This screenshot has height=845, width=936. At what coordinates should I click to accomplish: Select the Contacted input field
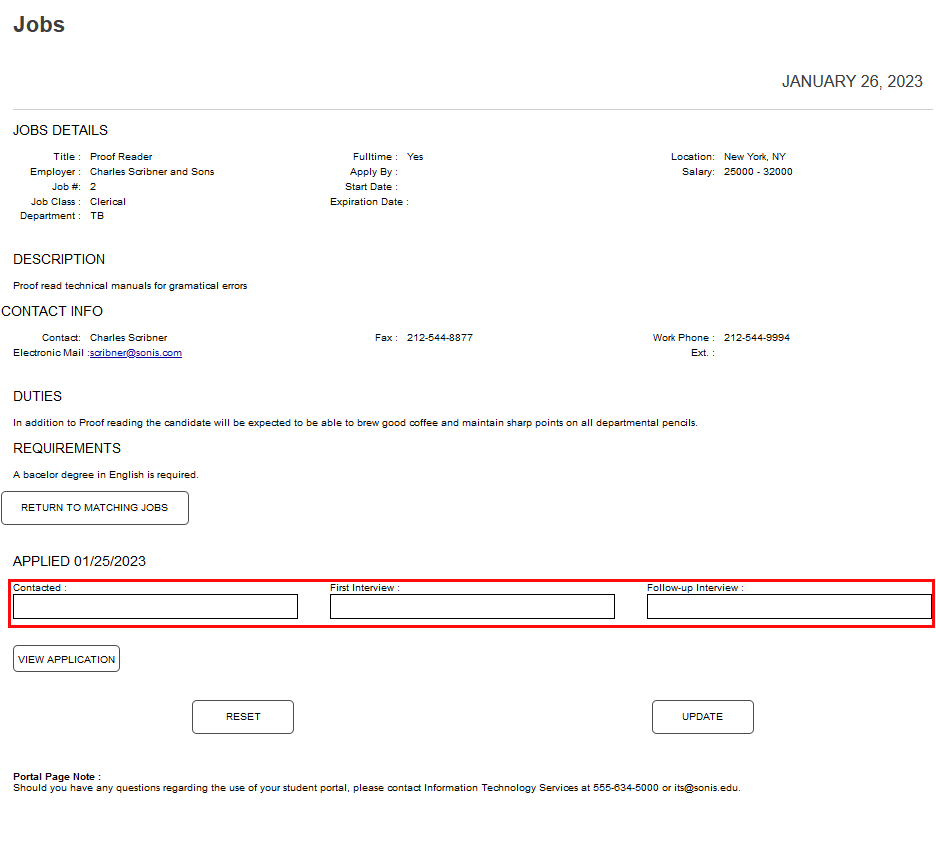pyautogui.click(x=155, y=606)
